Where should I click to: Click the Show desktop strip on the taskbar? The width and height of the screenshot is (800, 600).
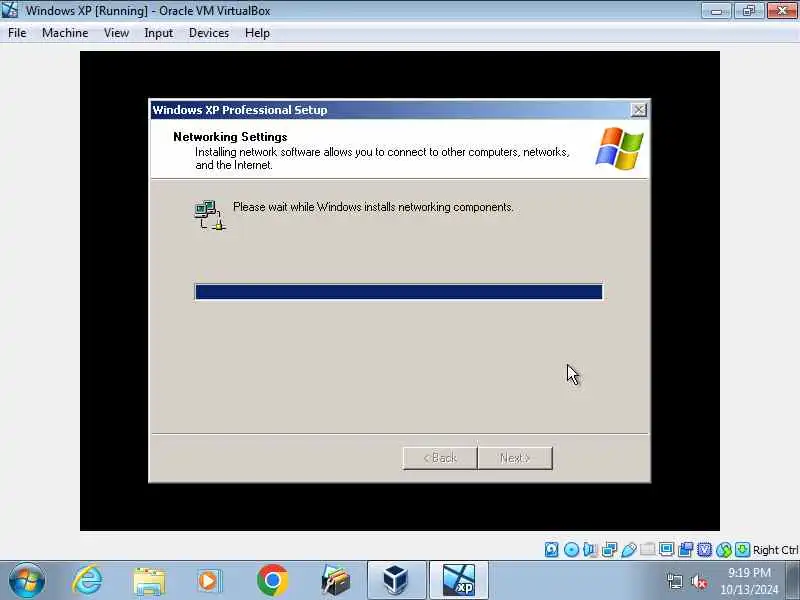(x=794, y=581)
